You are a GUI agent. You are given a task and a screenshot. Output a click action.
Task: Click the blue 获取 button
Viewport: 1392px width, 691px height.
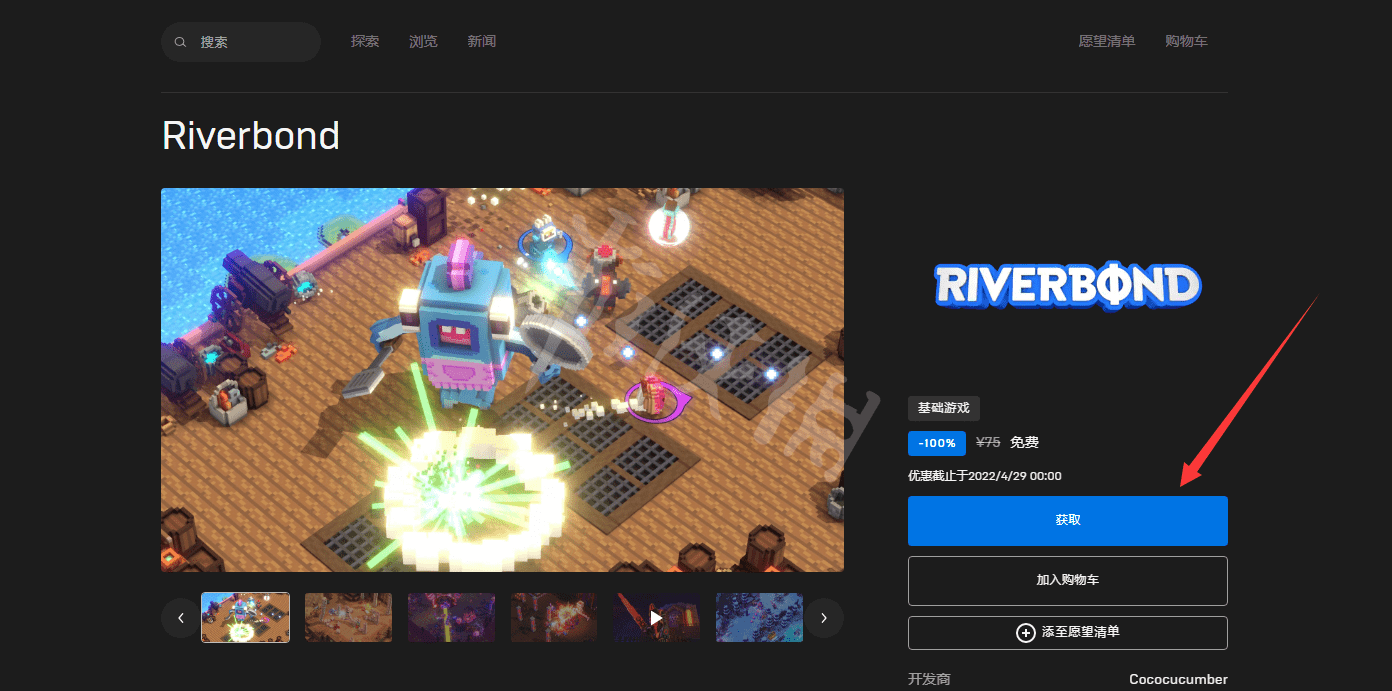[1068, 521]
